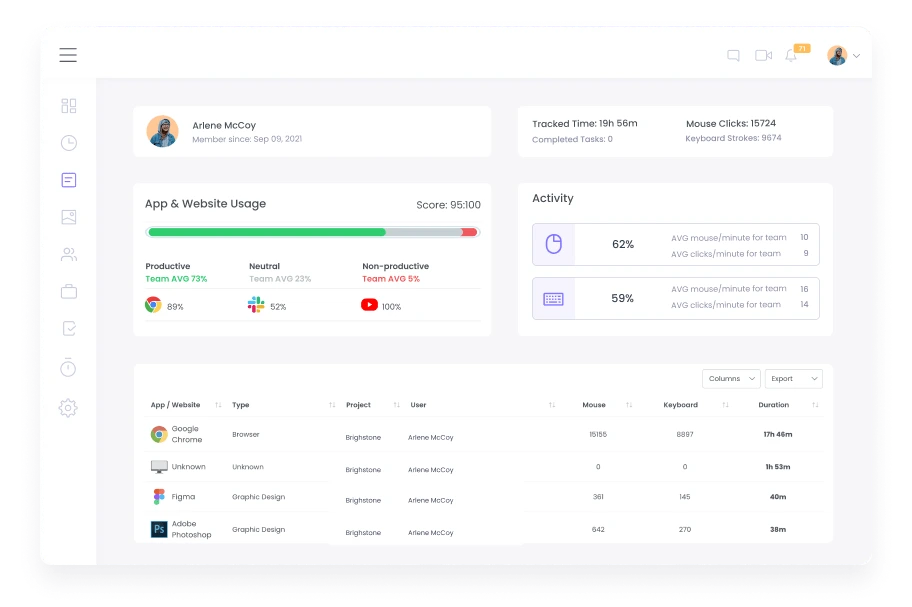
Task: Click the Slack icon under Neutral
Action: (256, 305)
